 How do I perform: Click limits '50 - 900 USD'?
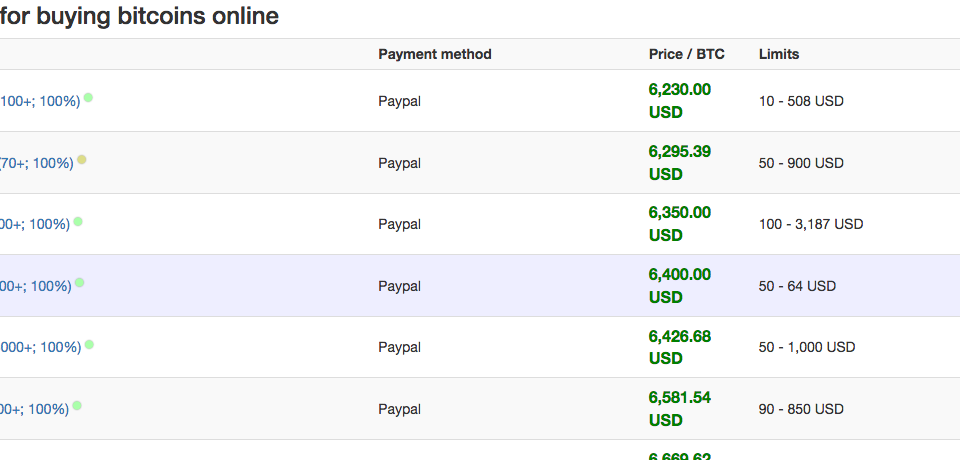point(801,164)
